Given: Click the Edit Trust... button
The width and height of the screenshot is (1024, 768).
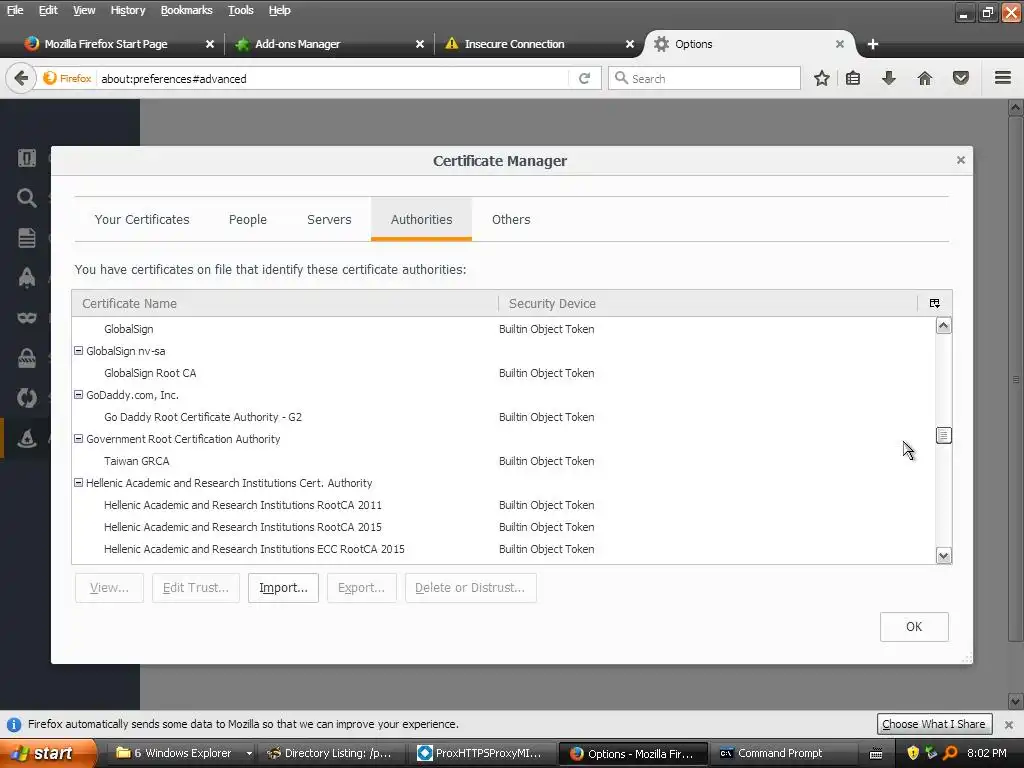Looking at the screenshot, I should [x=196, y=588].
